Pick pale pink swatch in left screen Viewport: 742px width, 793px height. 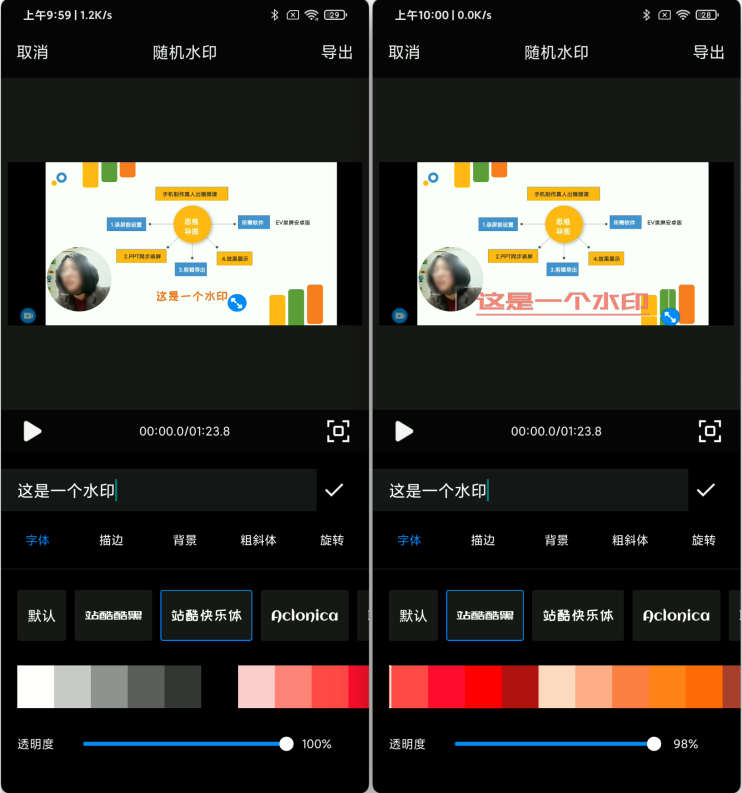[256, 686]
